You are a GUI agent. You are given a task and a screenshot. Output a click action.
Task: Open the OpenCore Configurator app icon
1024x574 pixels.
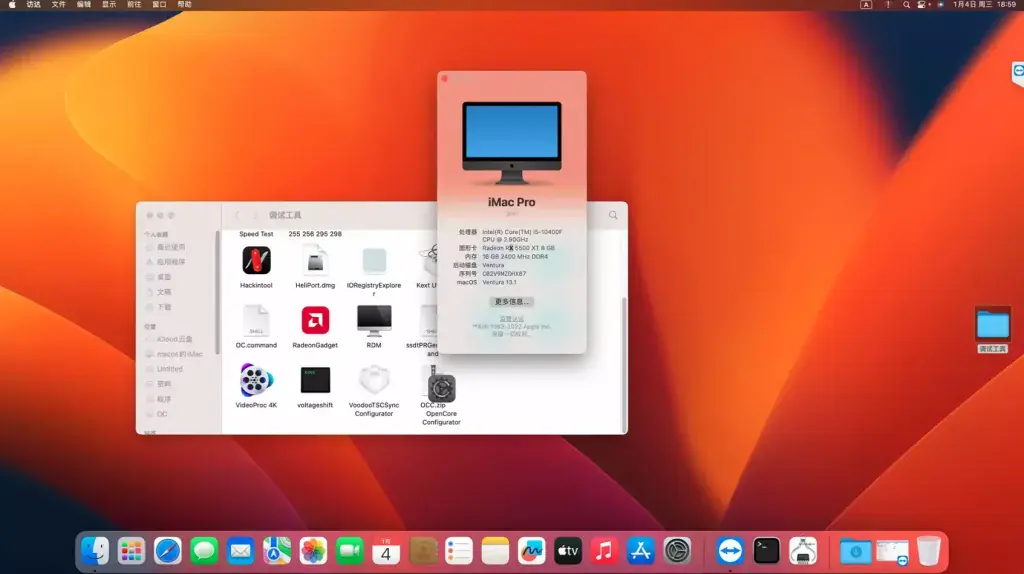(441, 389)
